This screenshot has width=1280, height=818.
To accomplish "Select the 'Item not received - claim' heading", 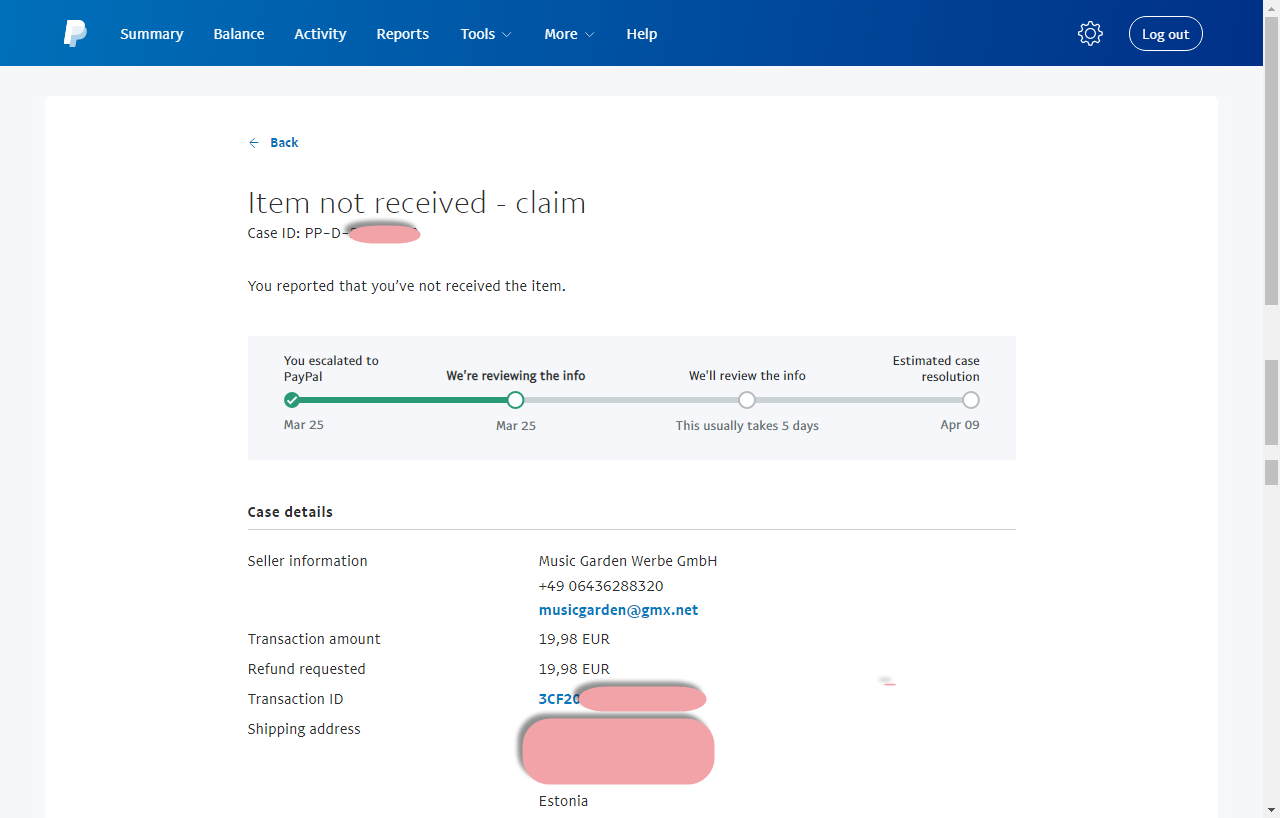I will (417, 203).
